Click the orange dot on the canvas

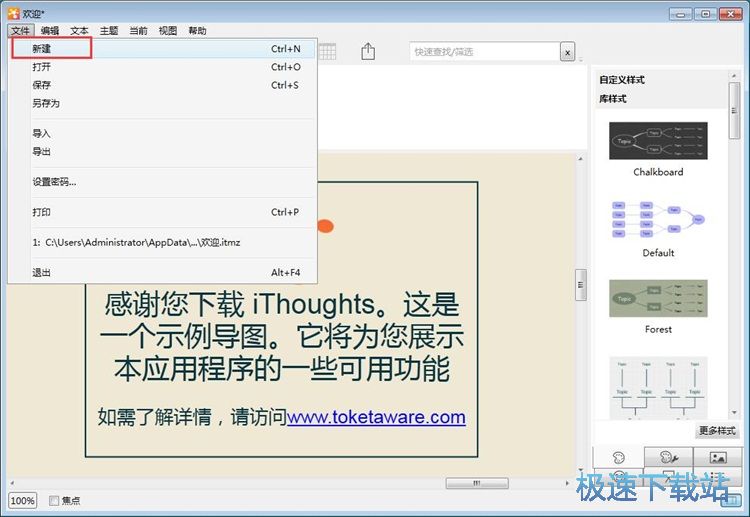click(326, 226)
